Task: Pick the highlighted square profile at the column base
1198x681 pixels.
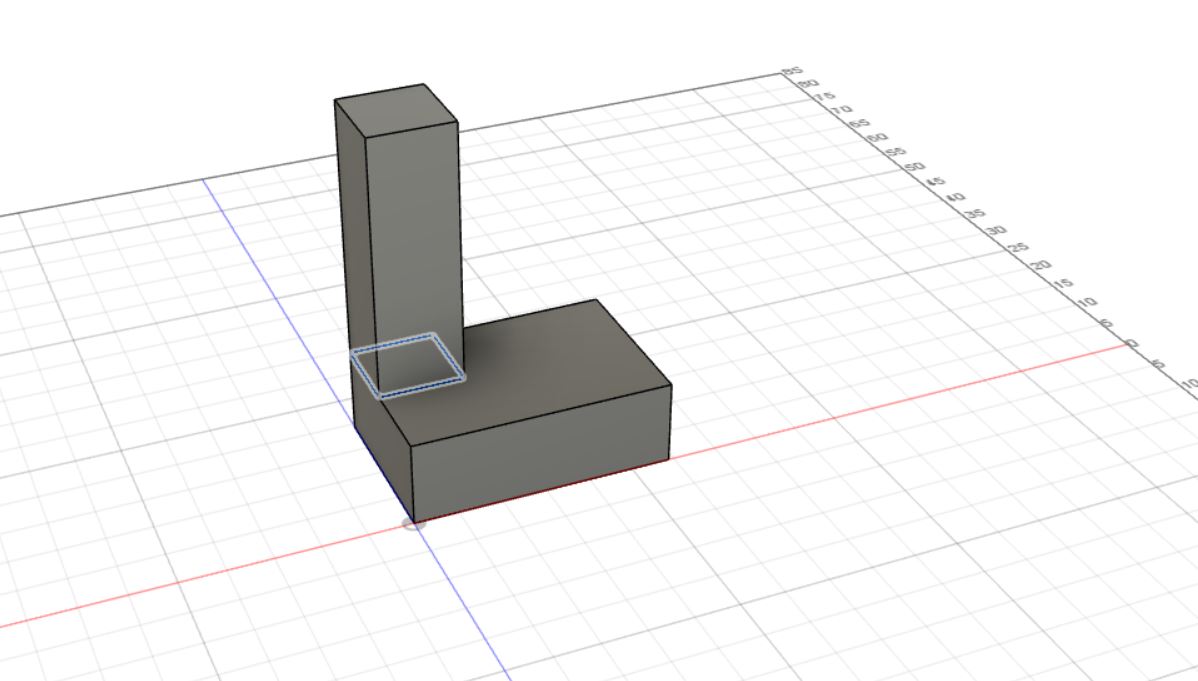Action: pyautogui.click(x=408, y=365)
